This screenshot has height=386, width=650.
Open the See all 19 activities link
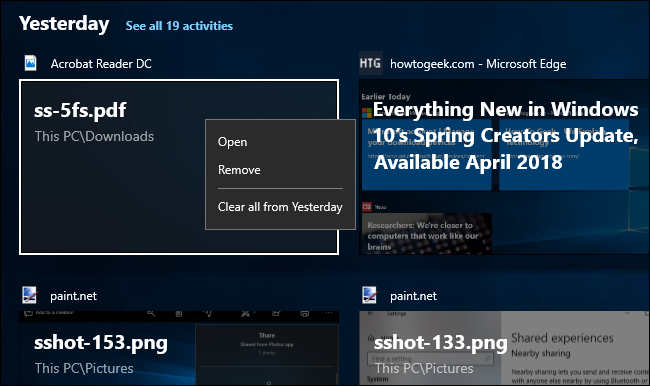click(x=179, y=26)
